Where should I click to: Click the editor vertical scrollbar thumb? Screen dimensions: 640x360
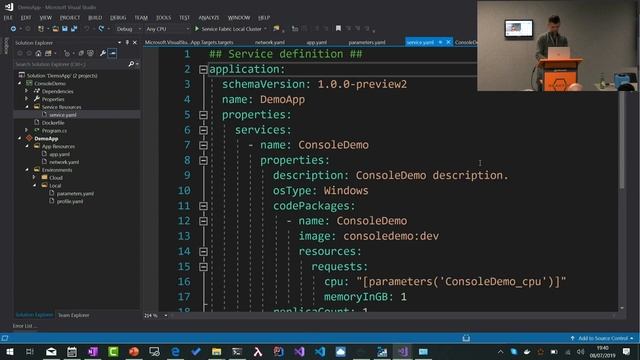[x=622, y=140]
